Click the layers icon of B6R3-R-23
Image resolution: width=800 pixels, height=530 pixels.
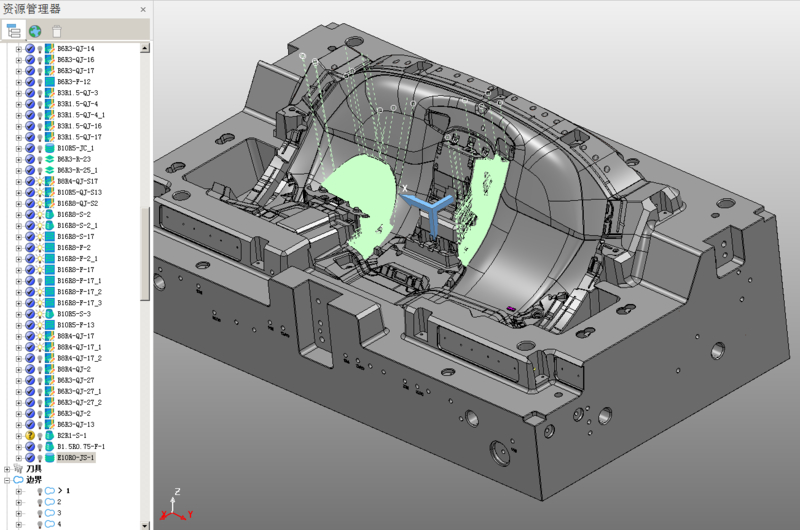pos(49,159)
